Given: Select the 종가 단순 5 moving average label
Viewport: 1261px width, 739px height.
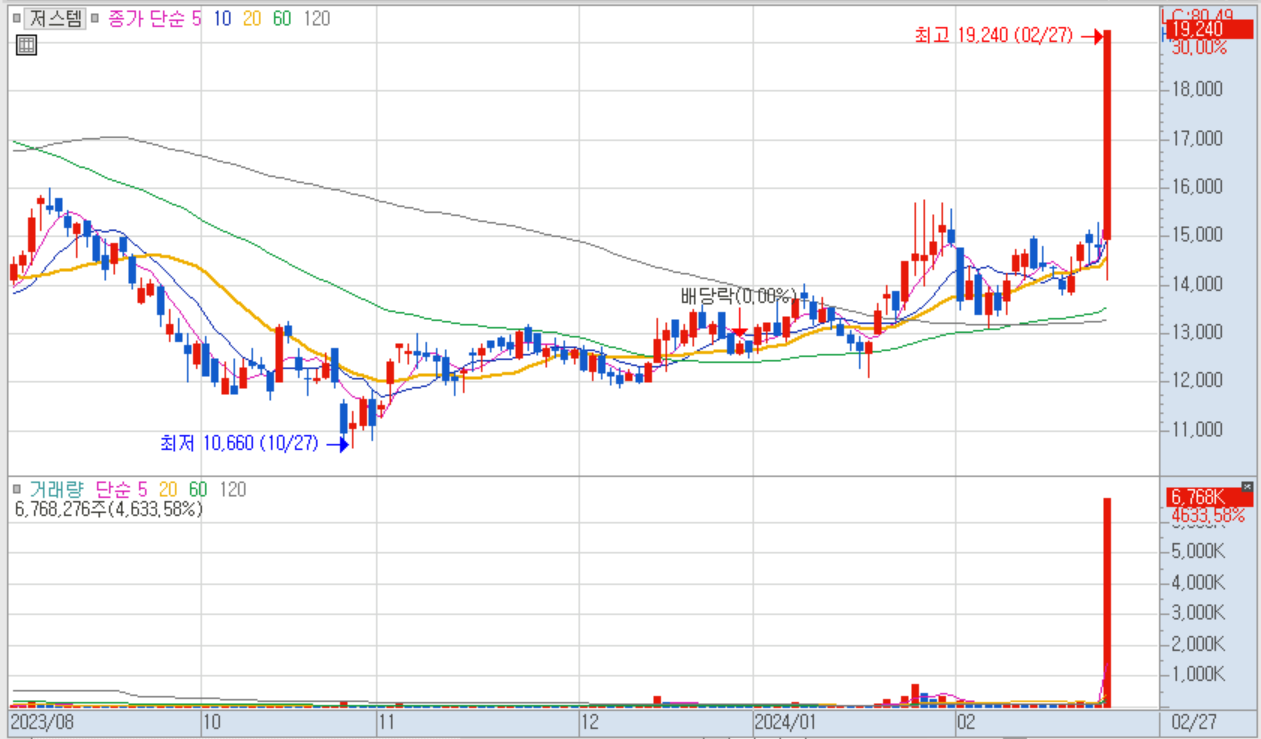Looking at the screenshot, I should (x=154, y=18).
